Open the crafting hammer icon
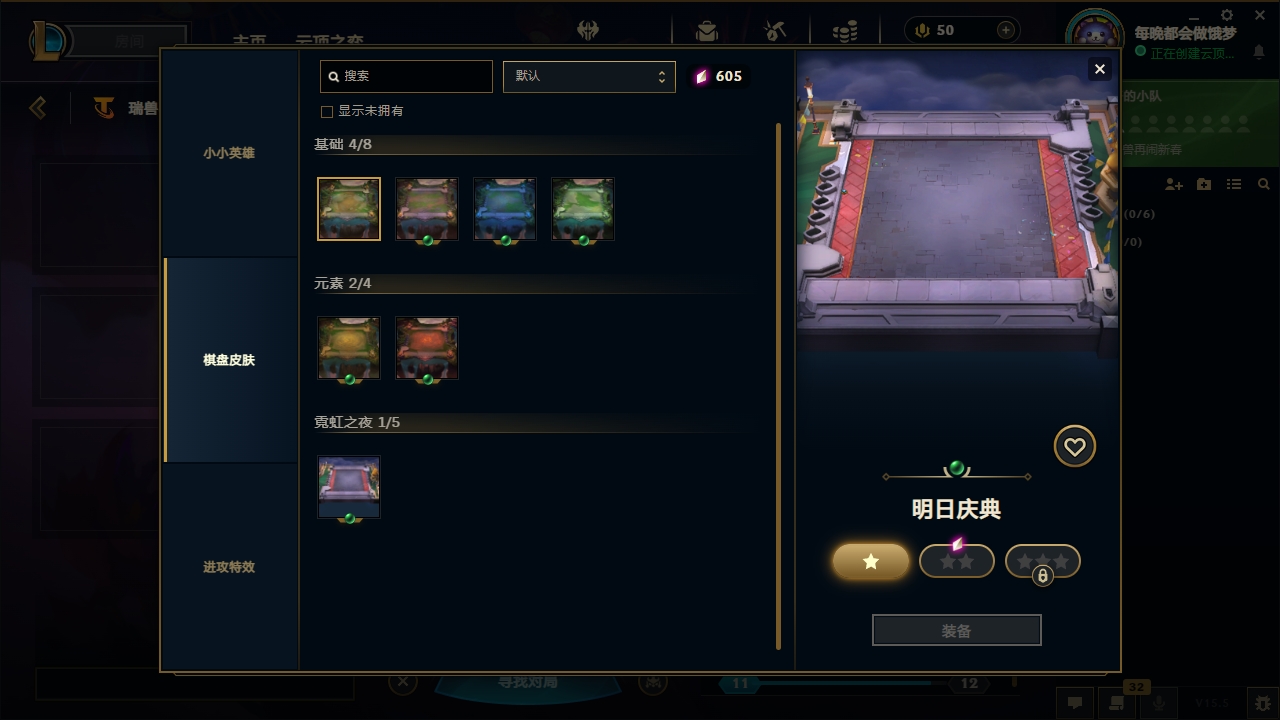Screen dimensions: 1280x720 [x=775, y=31]
